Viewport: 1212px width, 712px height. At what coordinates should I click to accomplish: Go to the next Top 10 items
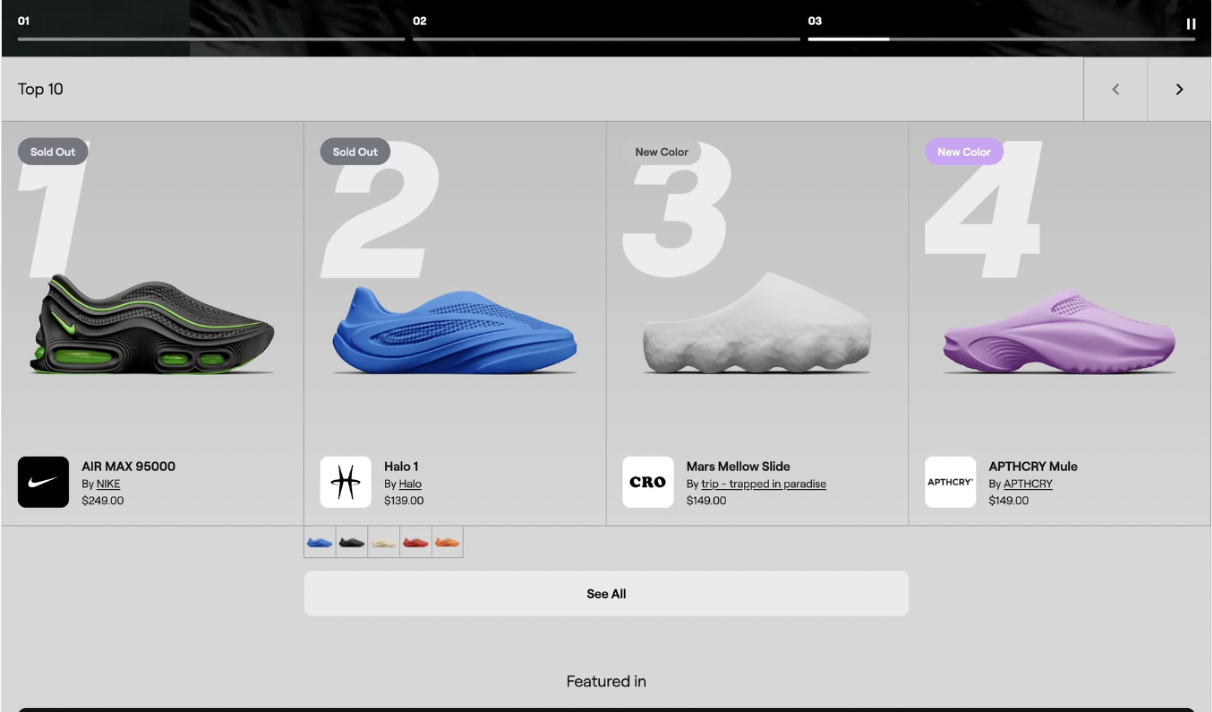tap(1179, 89)
